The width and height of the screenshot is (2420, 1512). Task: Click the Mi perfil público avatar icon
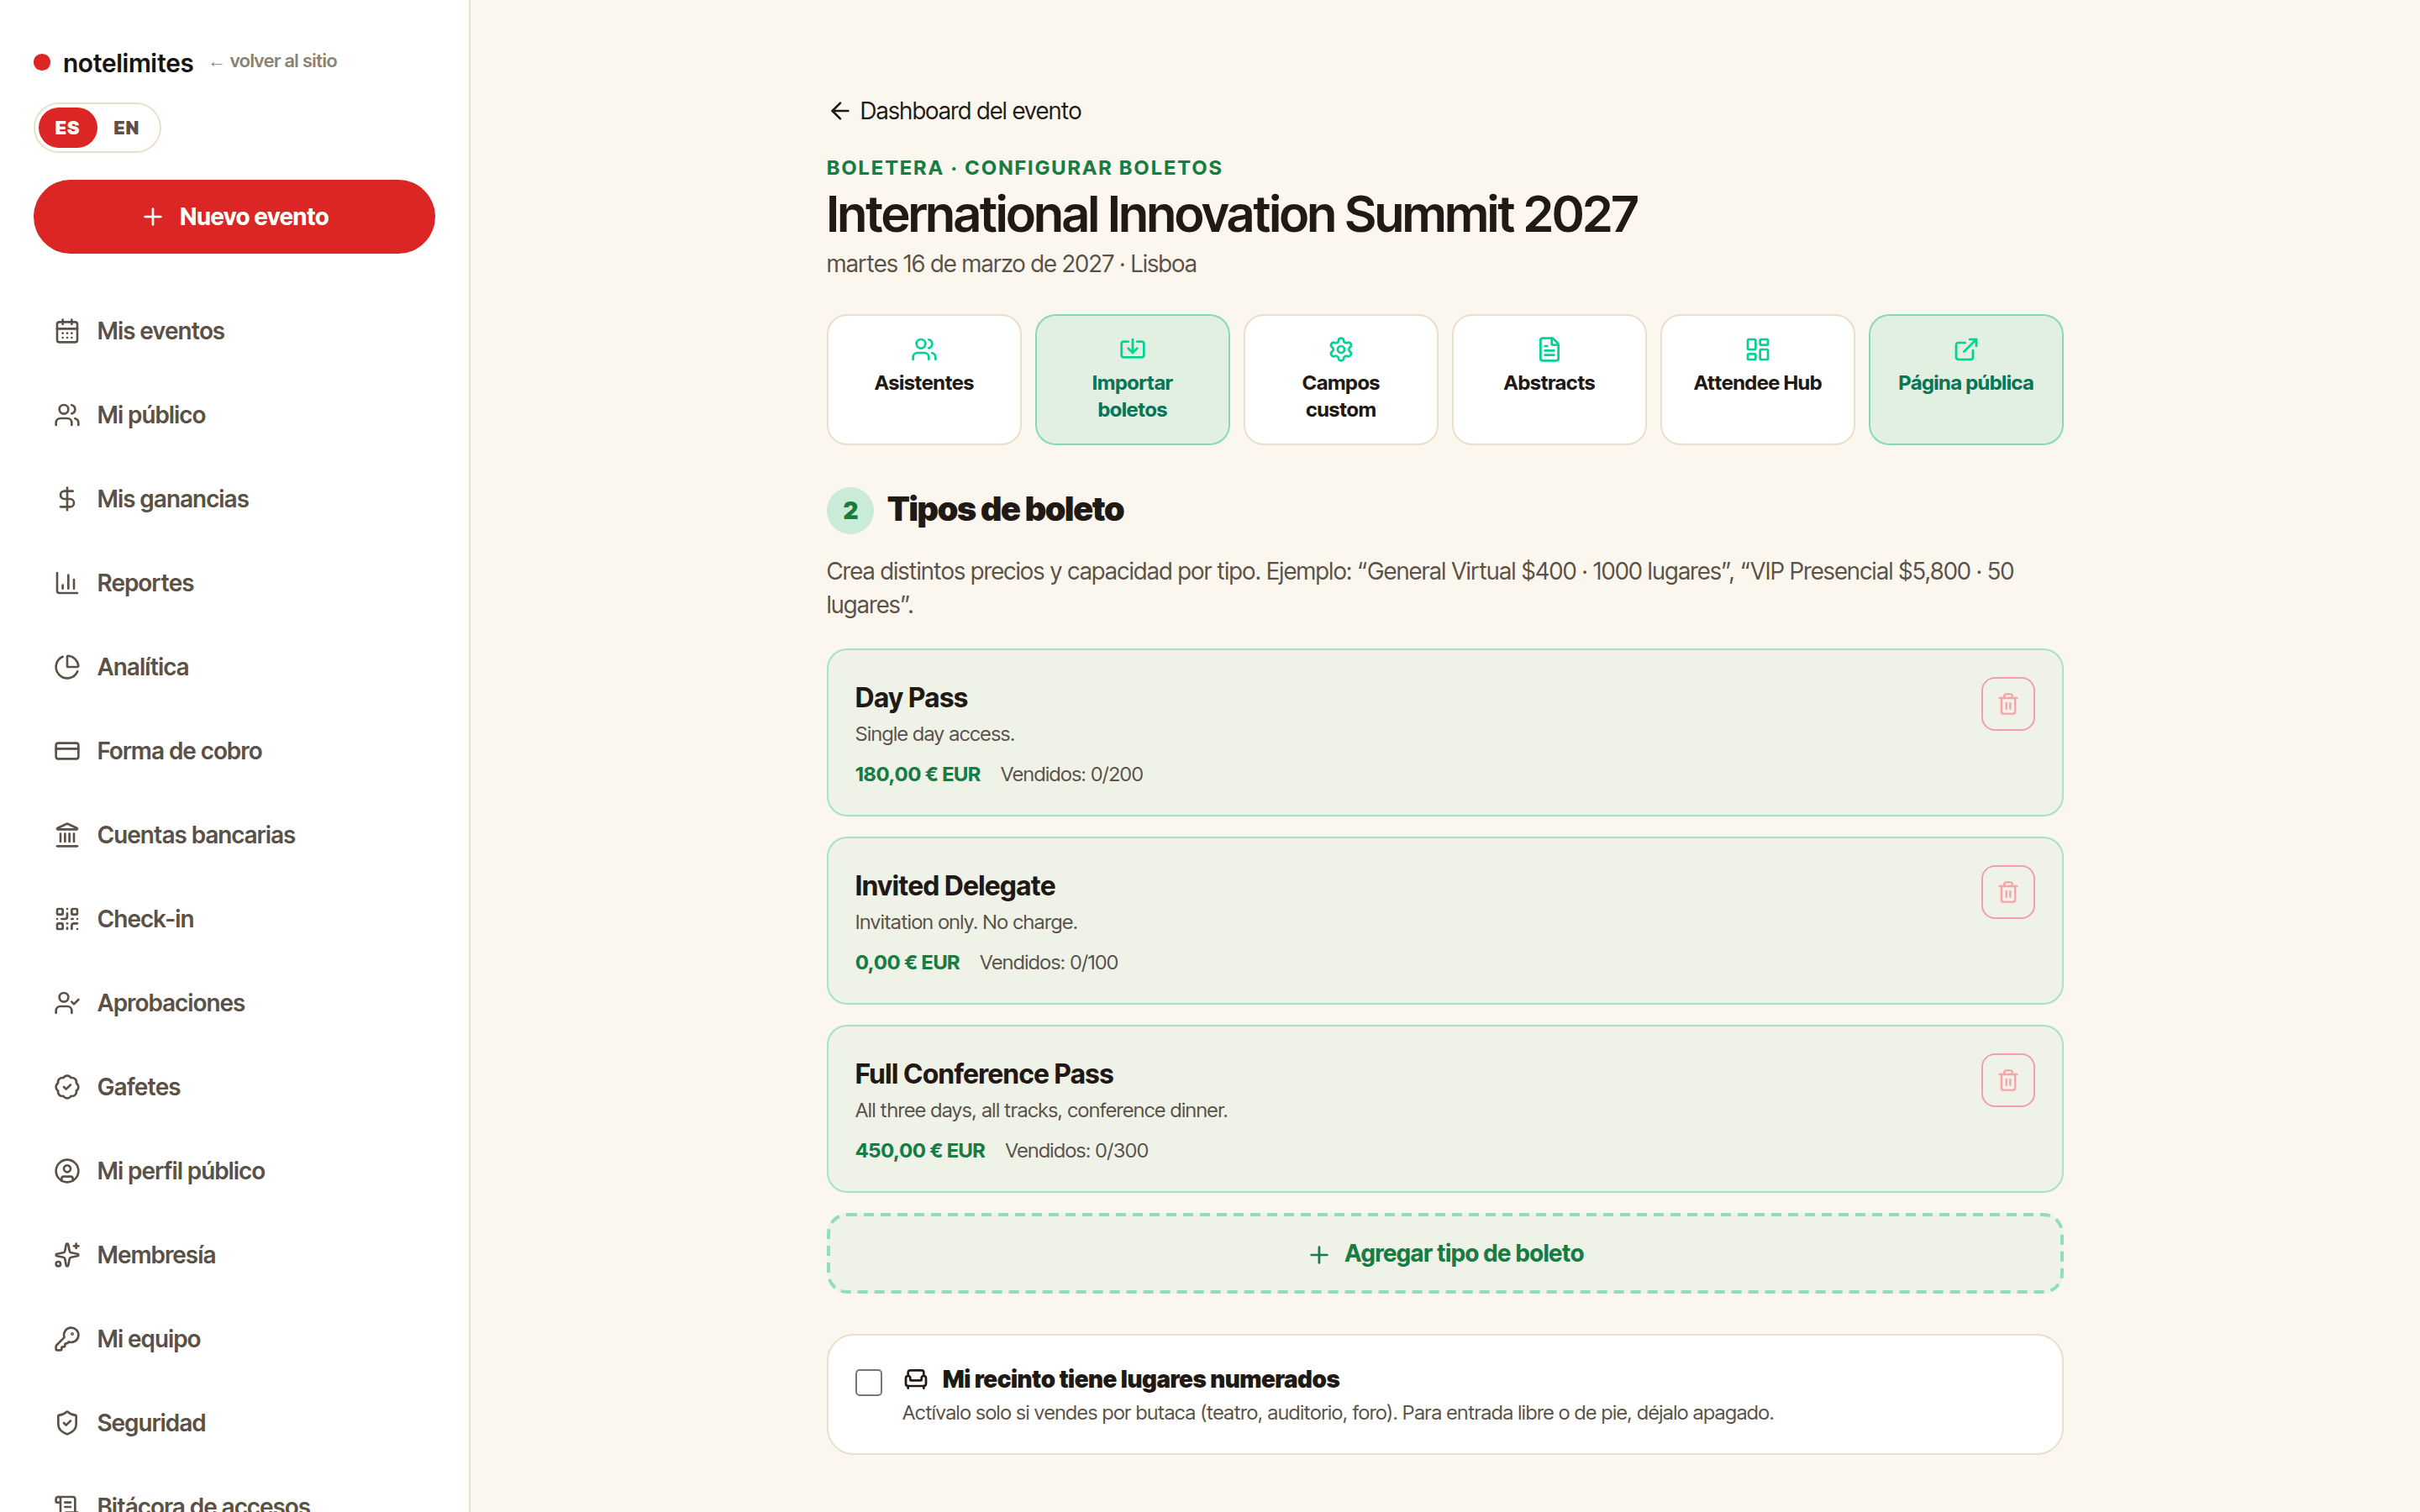[67, 1171]
